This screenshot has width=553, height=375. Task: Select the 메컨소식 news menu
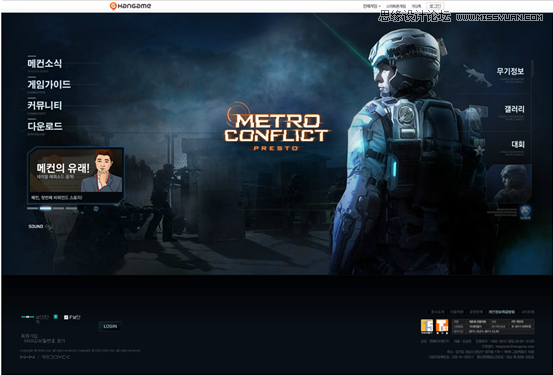[44, 63]
